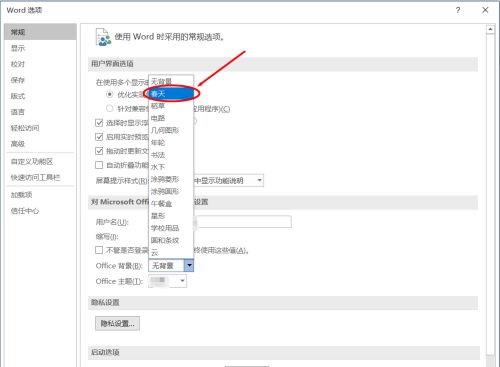This screenshot has height=367, width=500.
Task: Choose 春天 in the background list
Action: tap(171, 94)
